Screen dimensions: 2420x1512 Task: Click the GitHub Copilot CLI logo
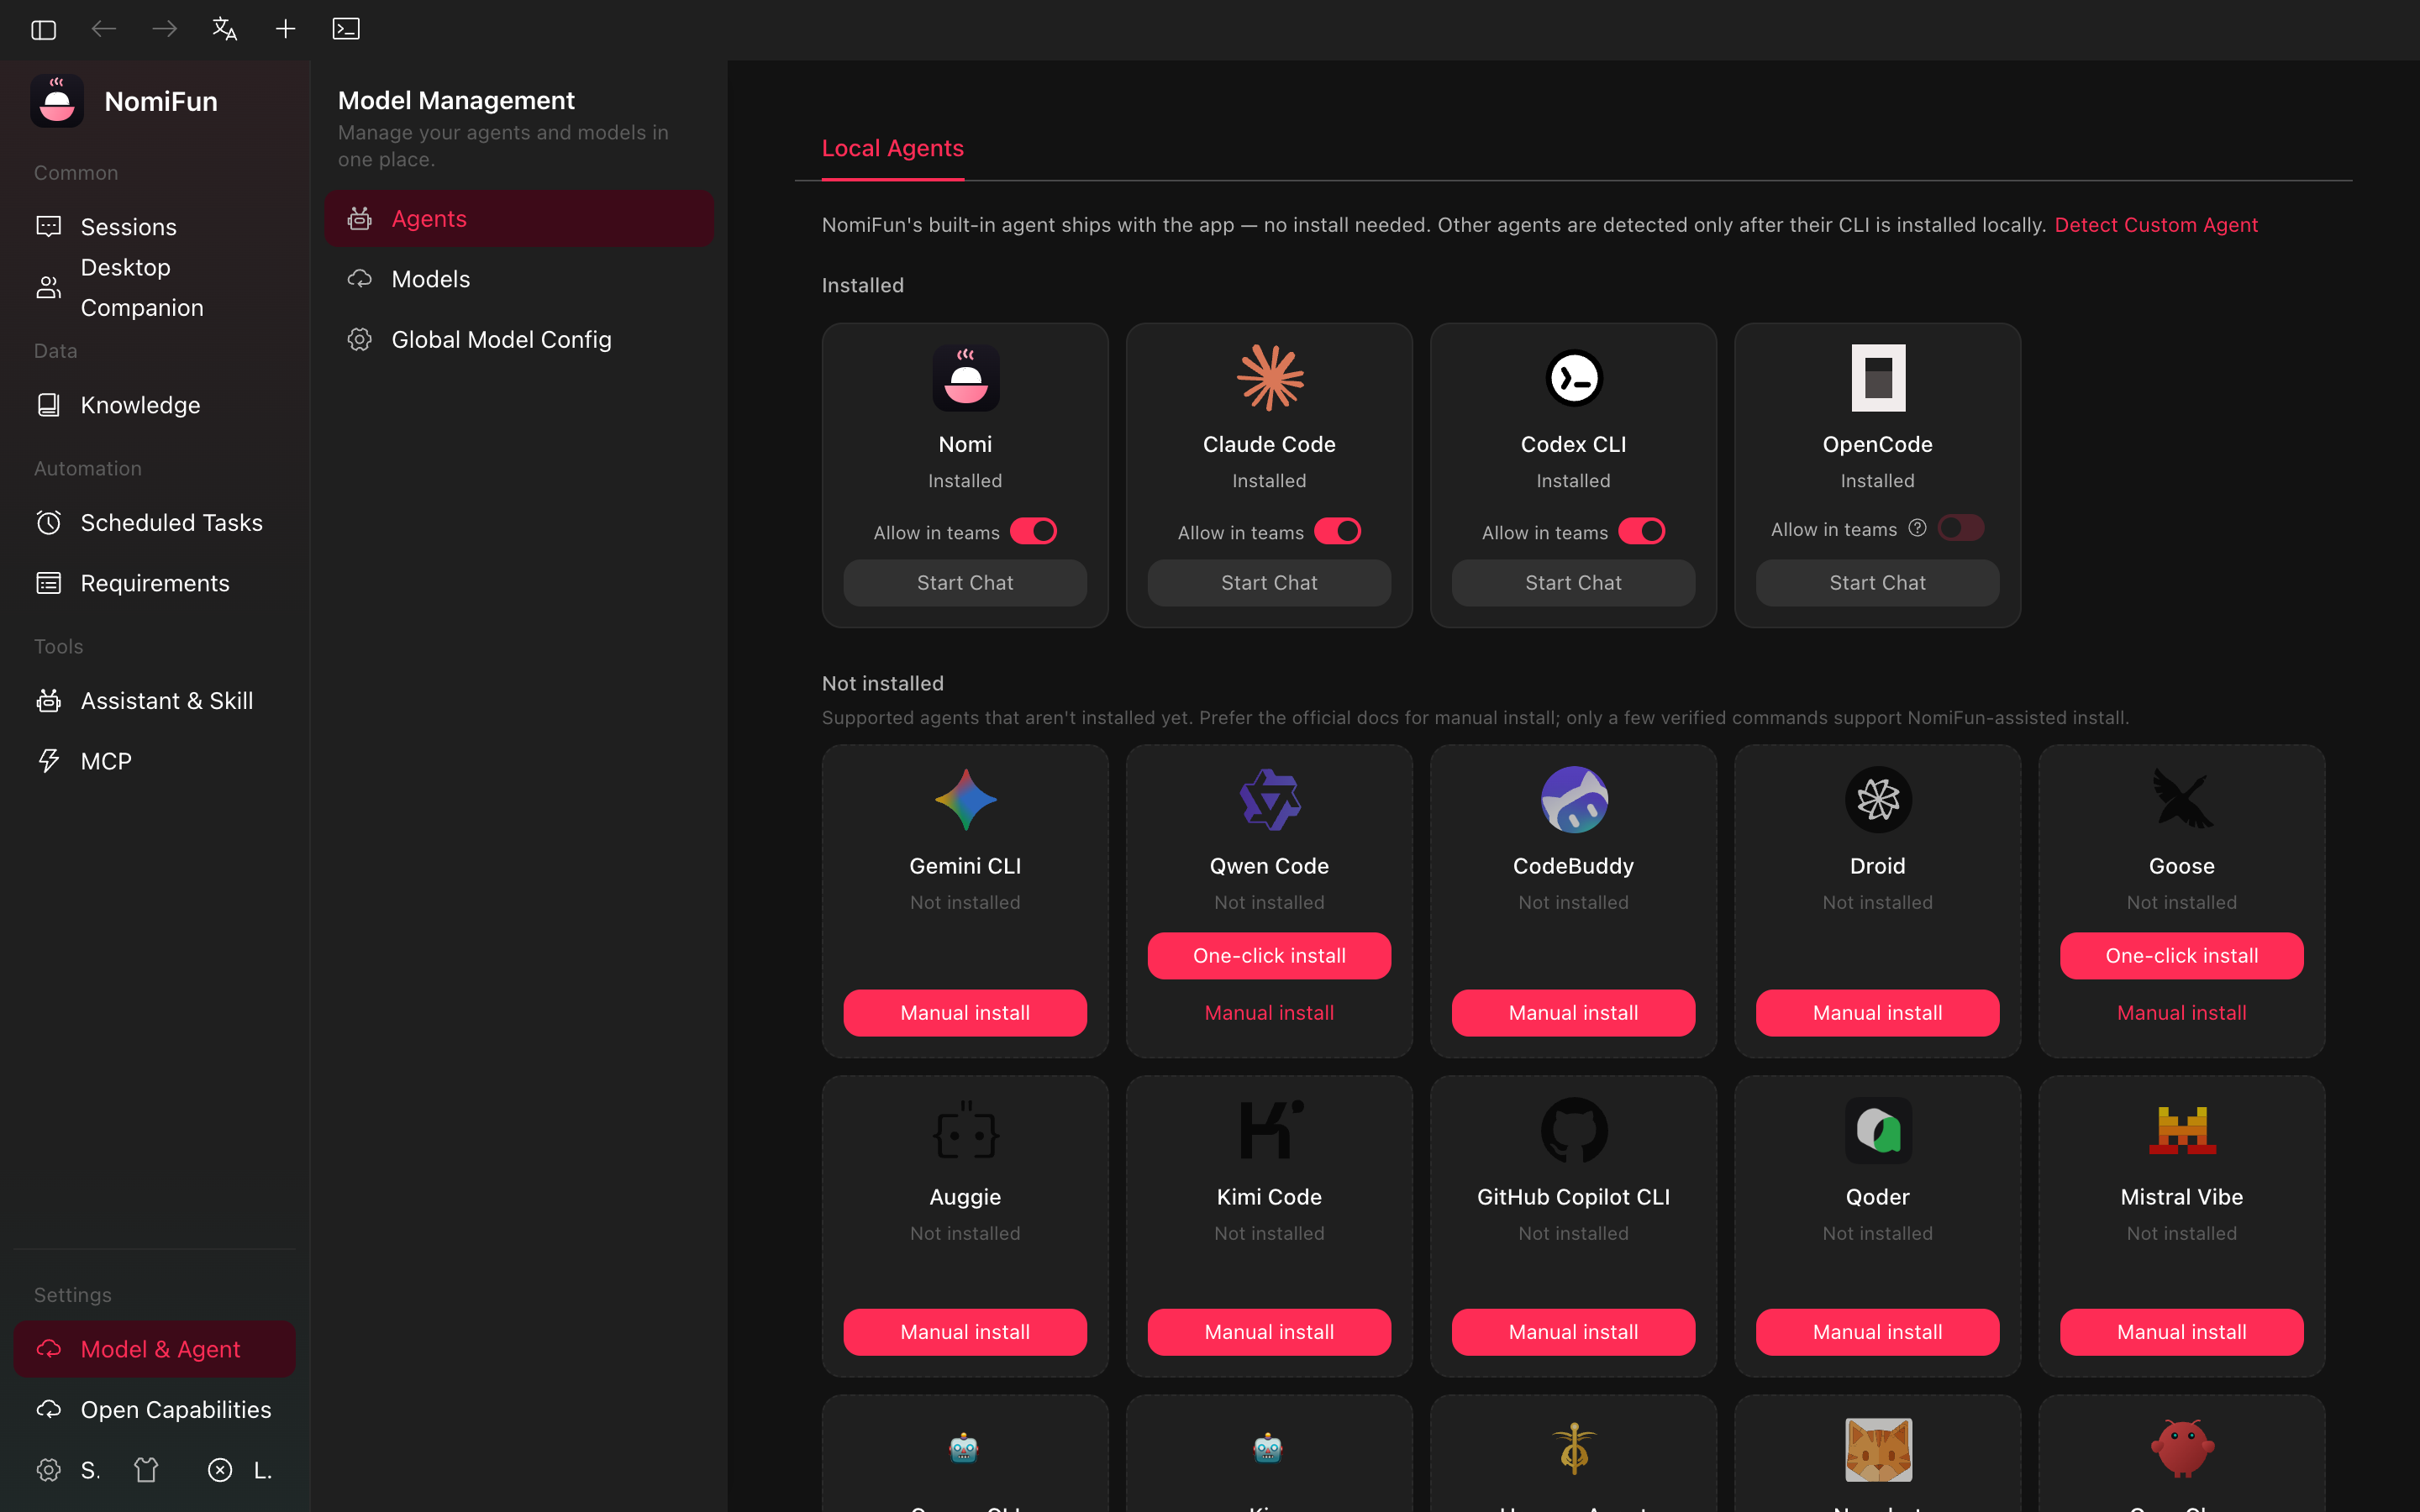[1574, 1131]
